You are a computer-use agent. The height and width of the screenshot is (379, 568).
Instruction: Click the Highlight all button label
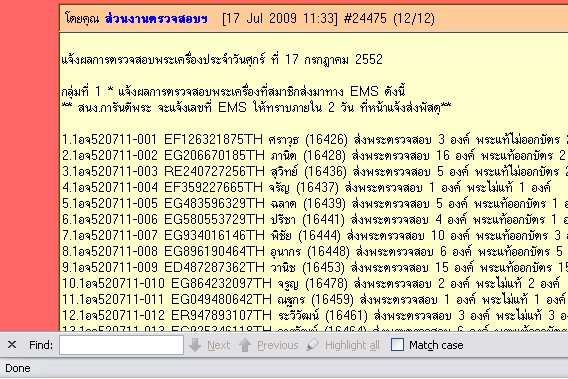[352, 346]
